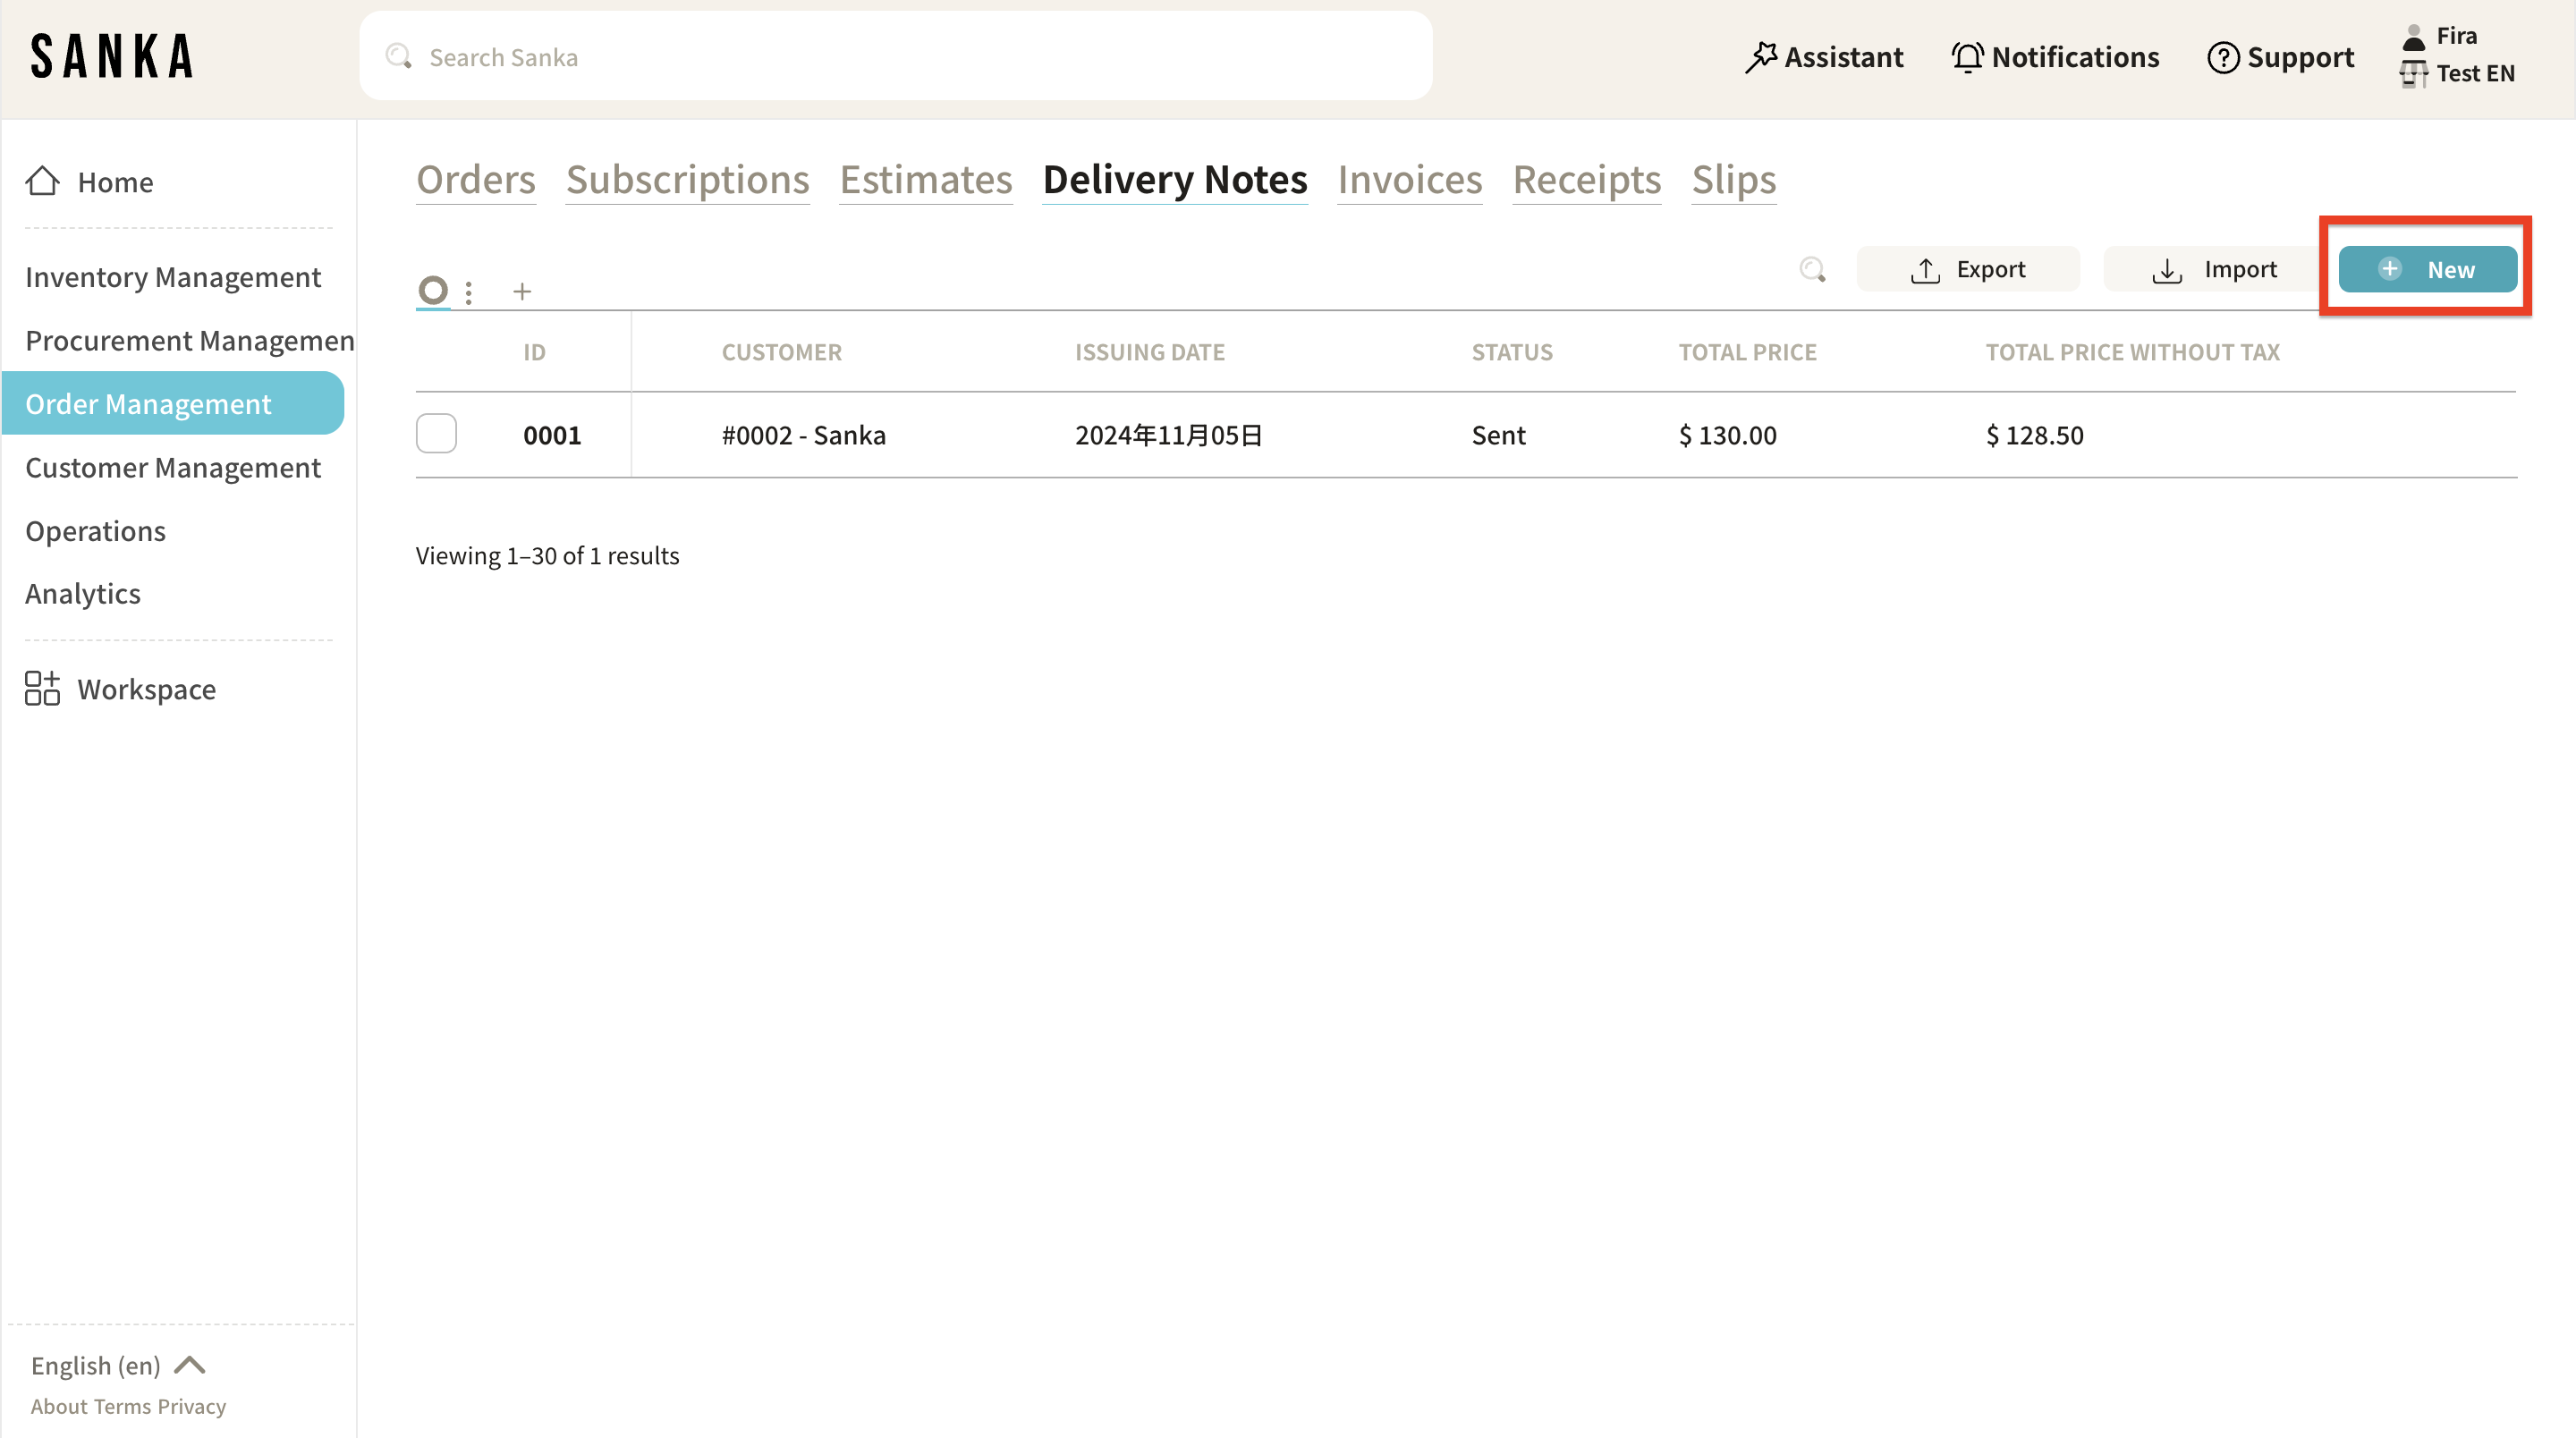2576x1438 pixels.
Task: Select the circle view tab icon
Action: pyautogui.click(x=433, y=290)
